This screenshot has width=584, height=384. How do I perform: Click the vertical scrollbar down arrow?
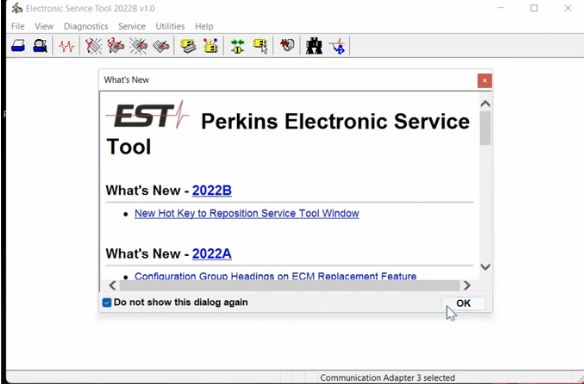click(x=485, y=267)
